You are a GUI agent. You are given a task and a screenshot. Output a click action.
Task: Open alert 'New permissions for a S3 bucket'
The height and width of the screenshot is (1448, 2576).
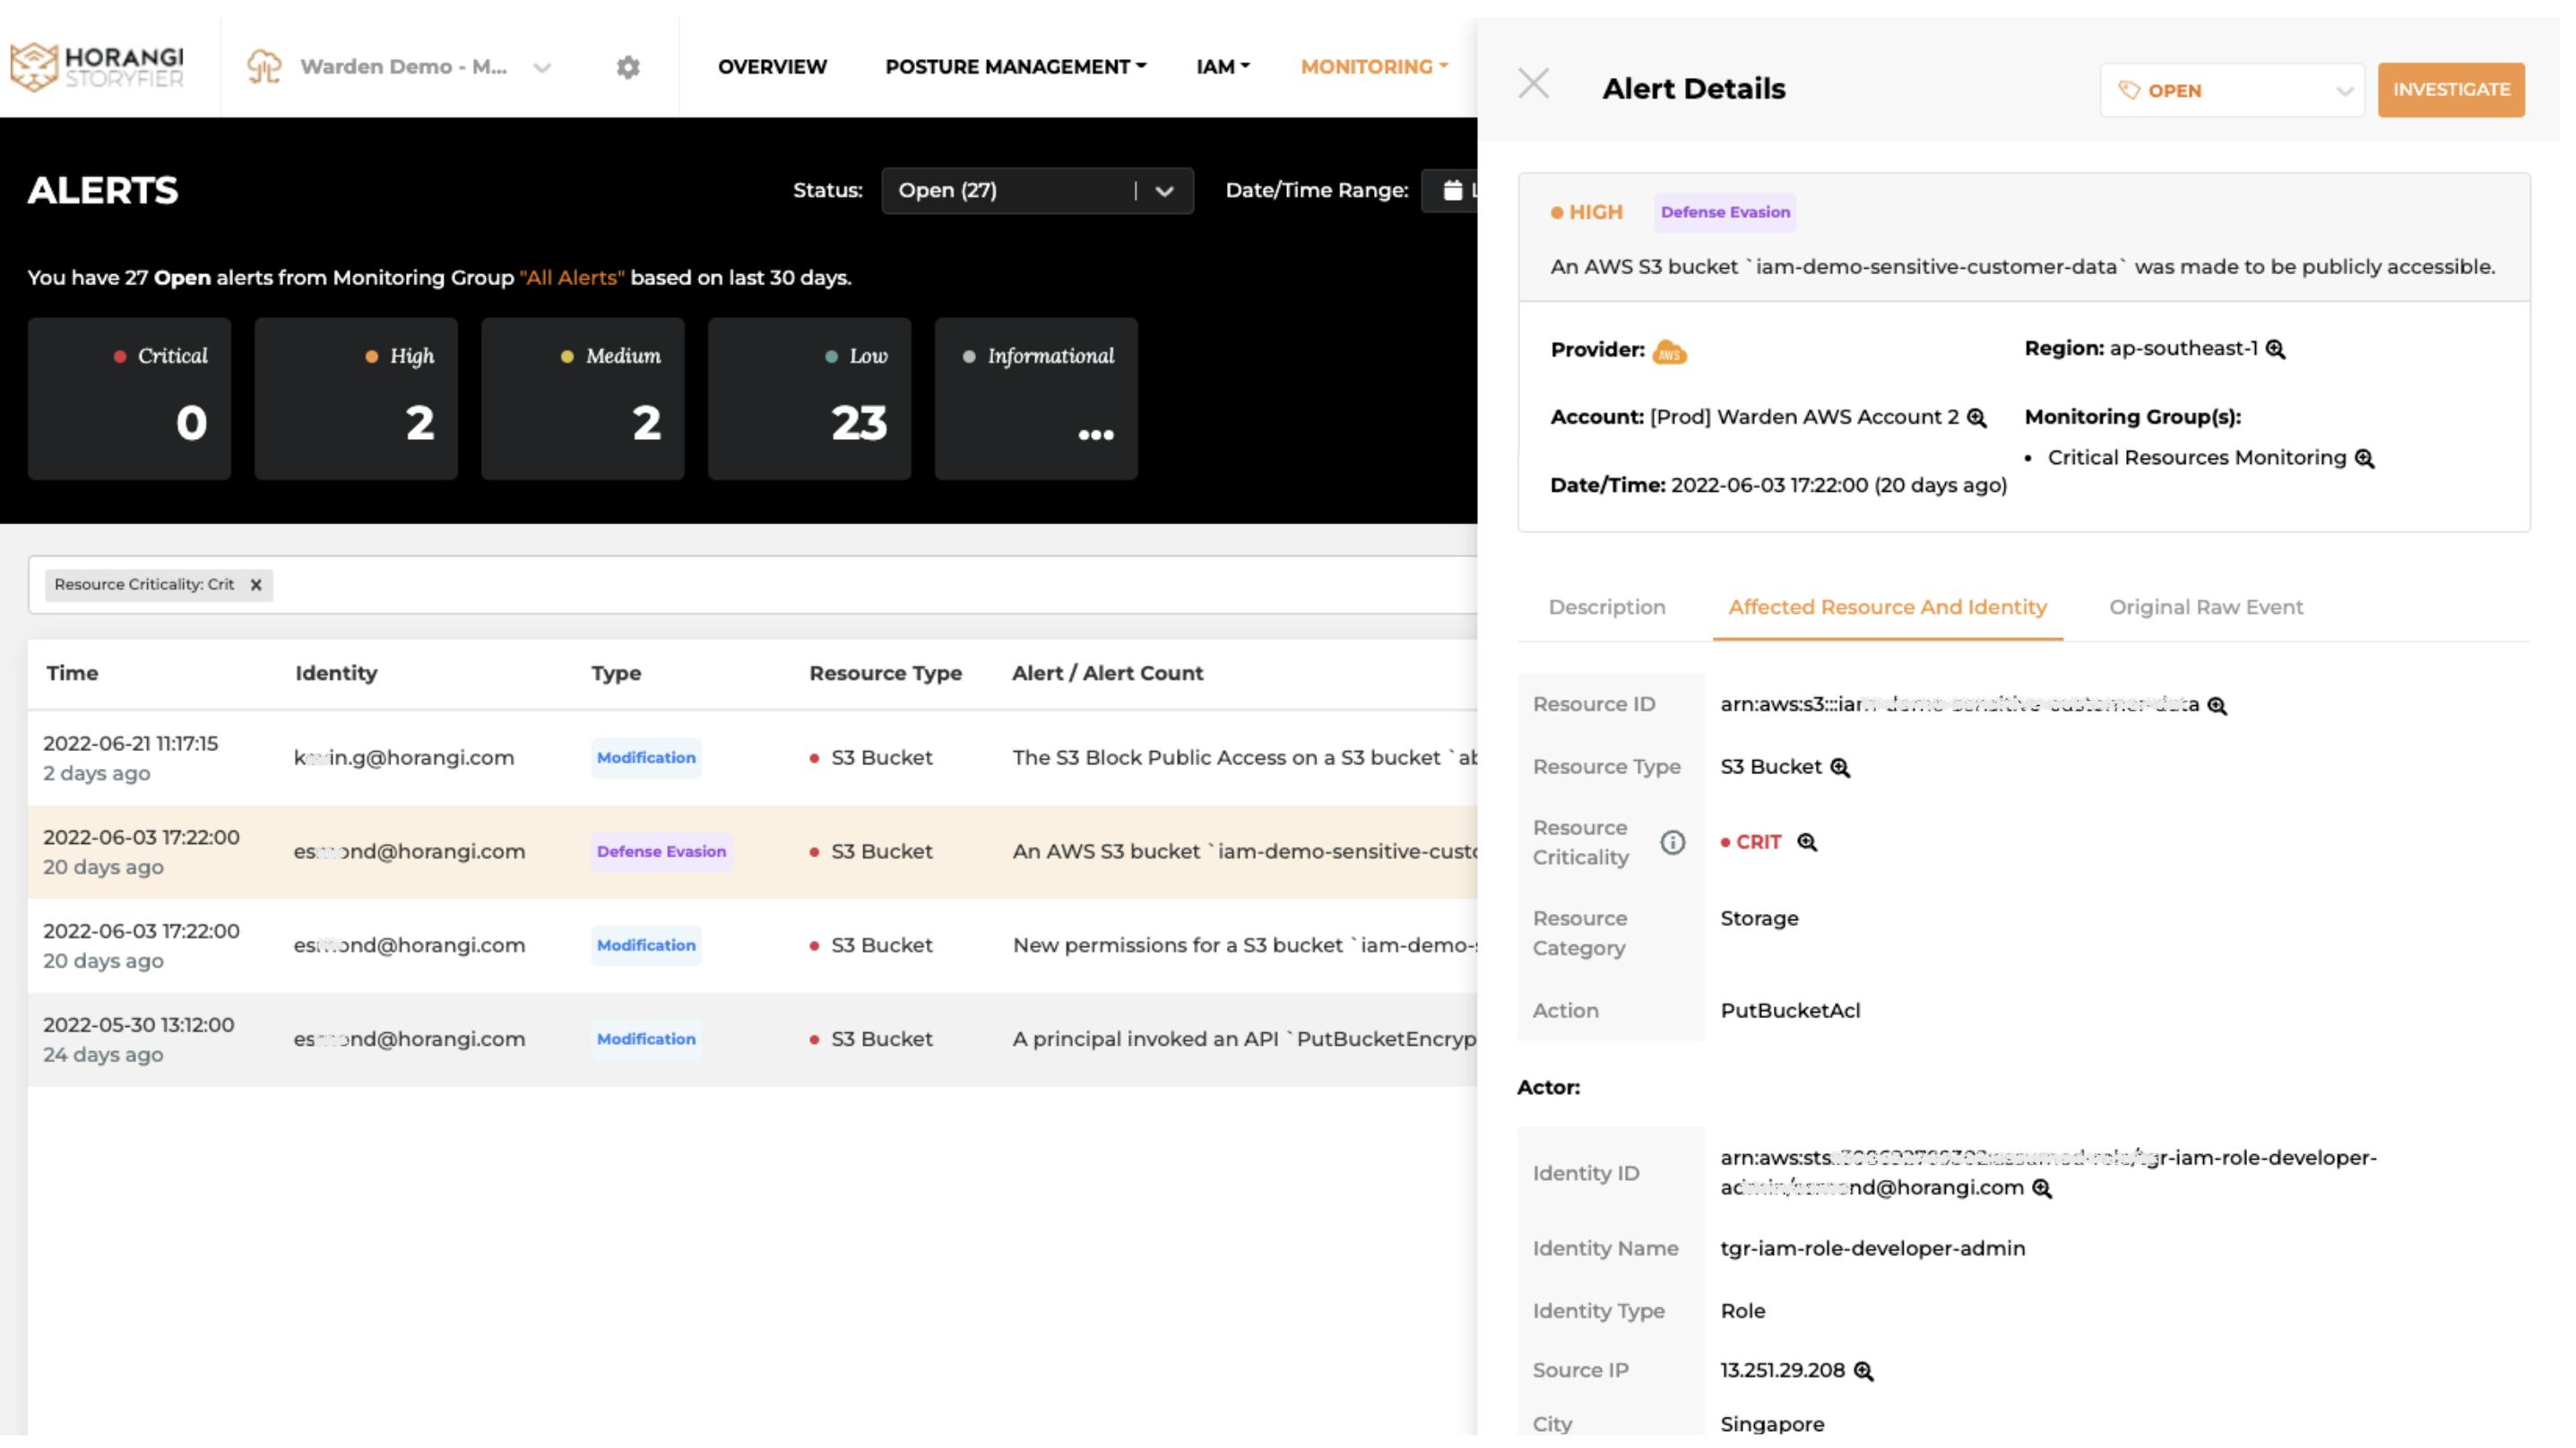click(x=752, y=946)
